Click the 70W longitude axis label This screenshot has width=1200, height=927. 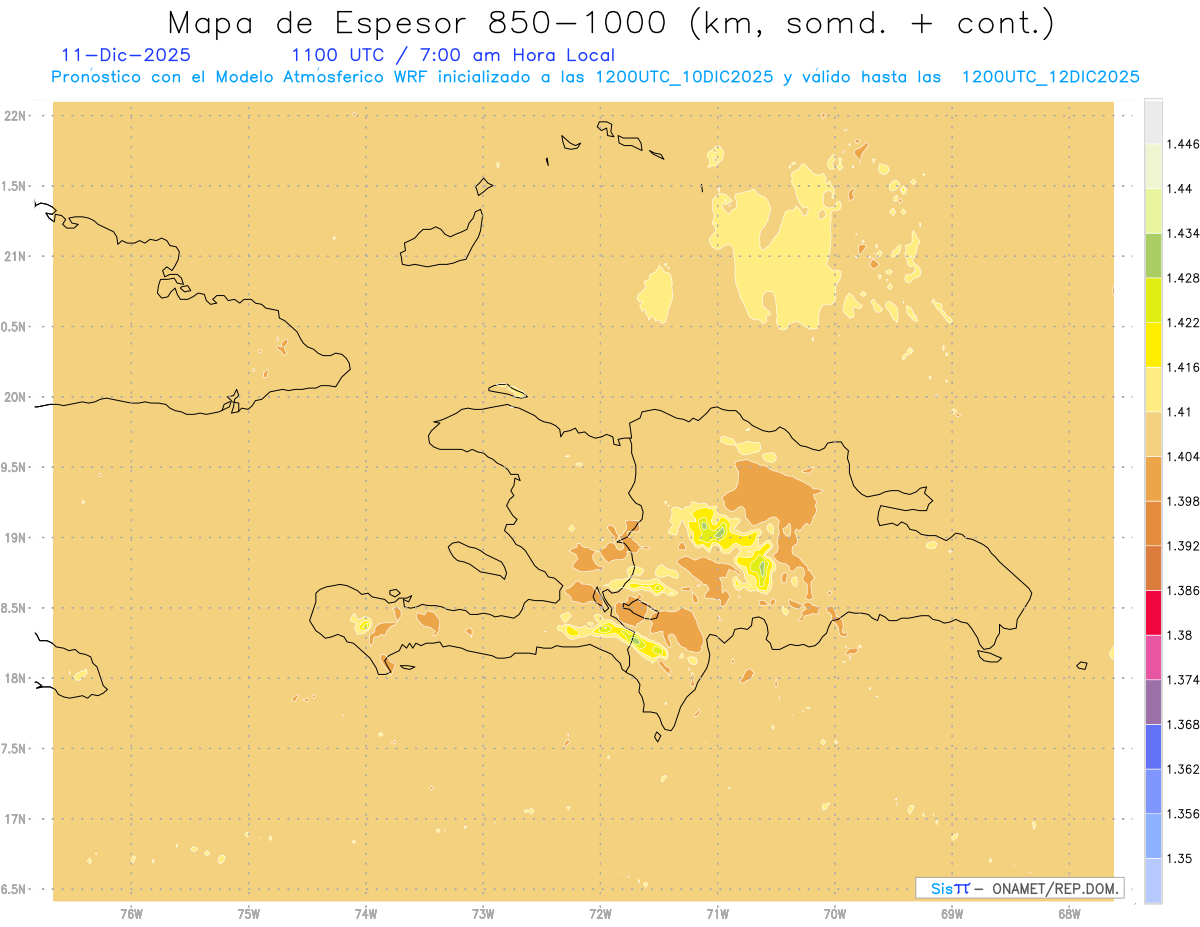click(x=835, y=914)
